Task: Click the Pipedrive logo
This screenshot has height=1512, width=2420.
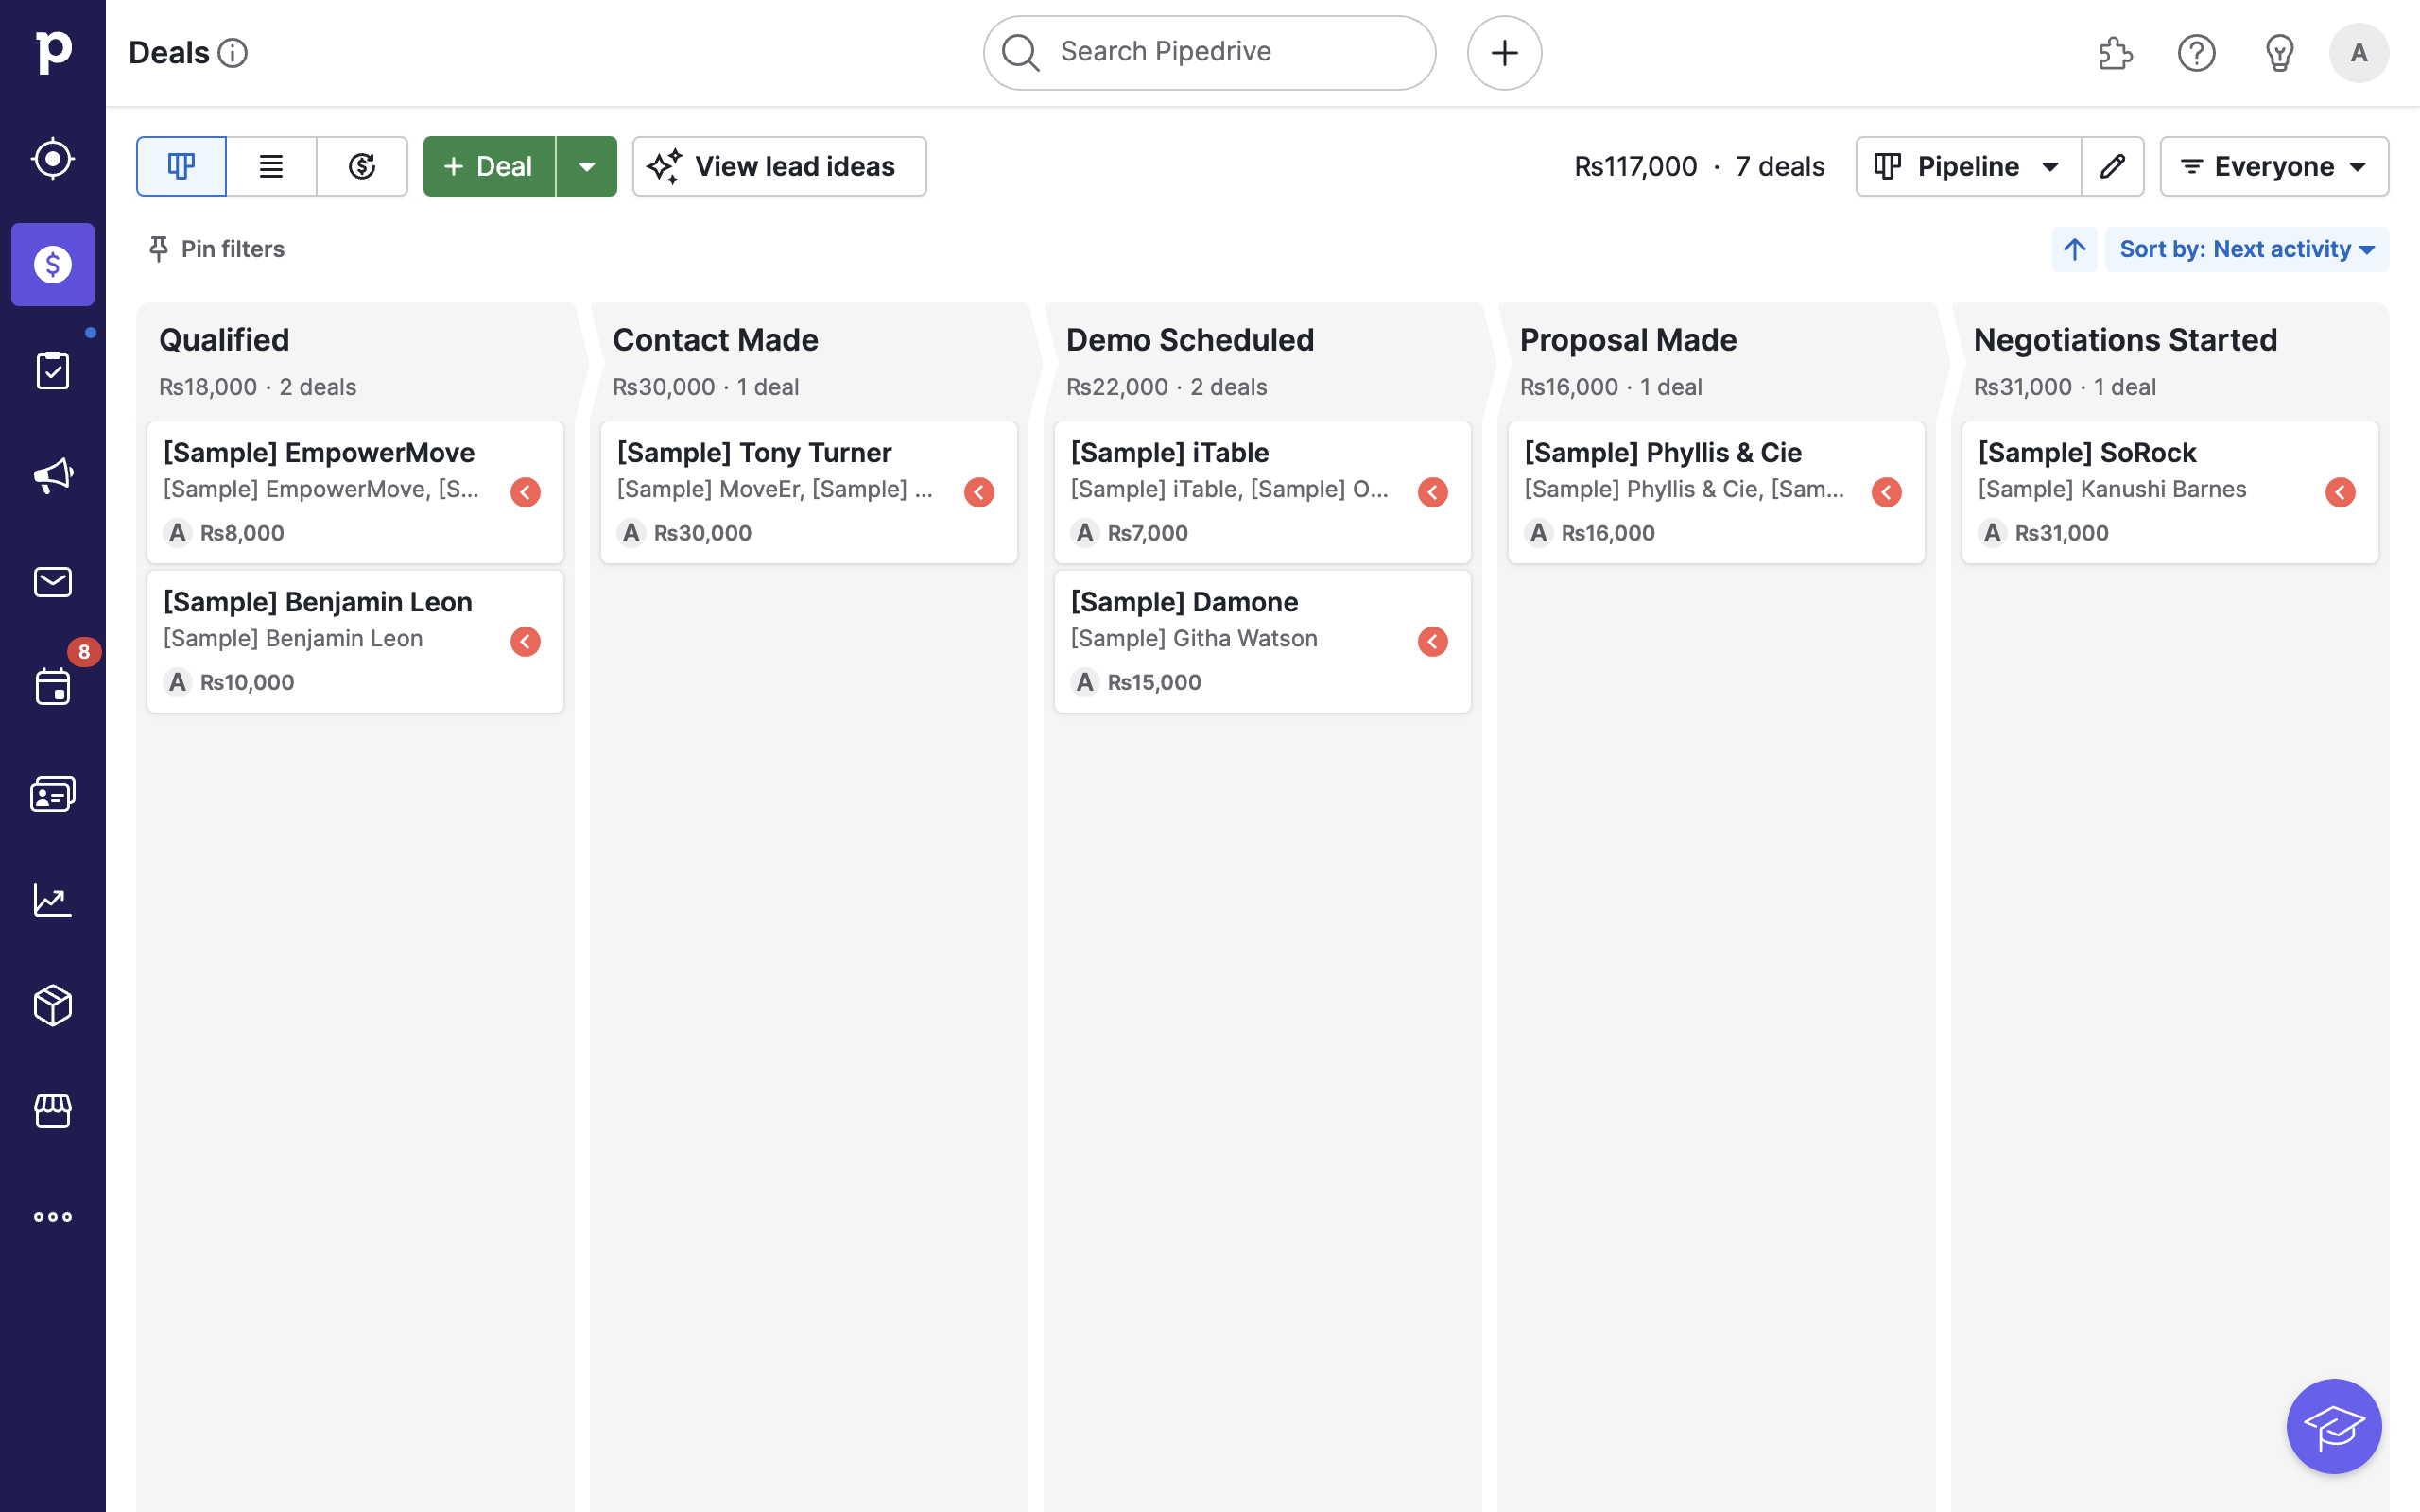Action: 52,52
